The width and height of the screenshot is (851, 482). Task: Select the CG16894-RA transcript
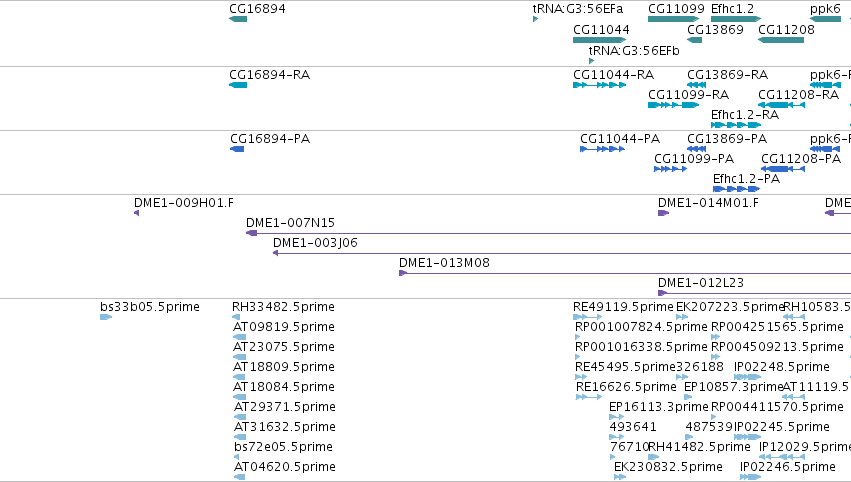238,85
